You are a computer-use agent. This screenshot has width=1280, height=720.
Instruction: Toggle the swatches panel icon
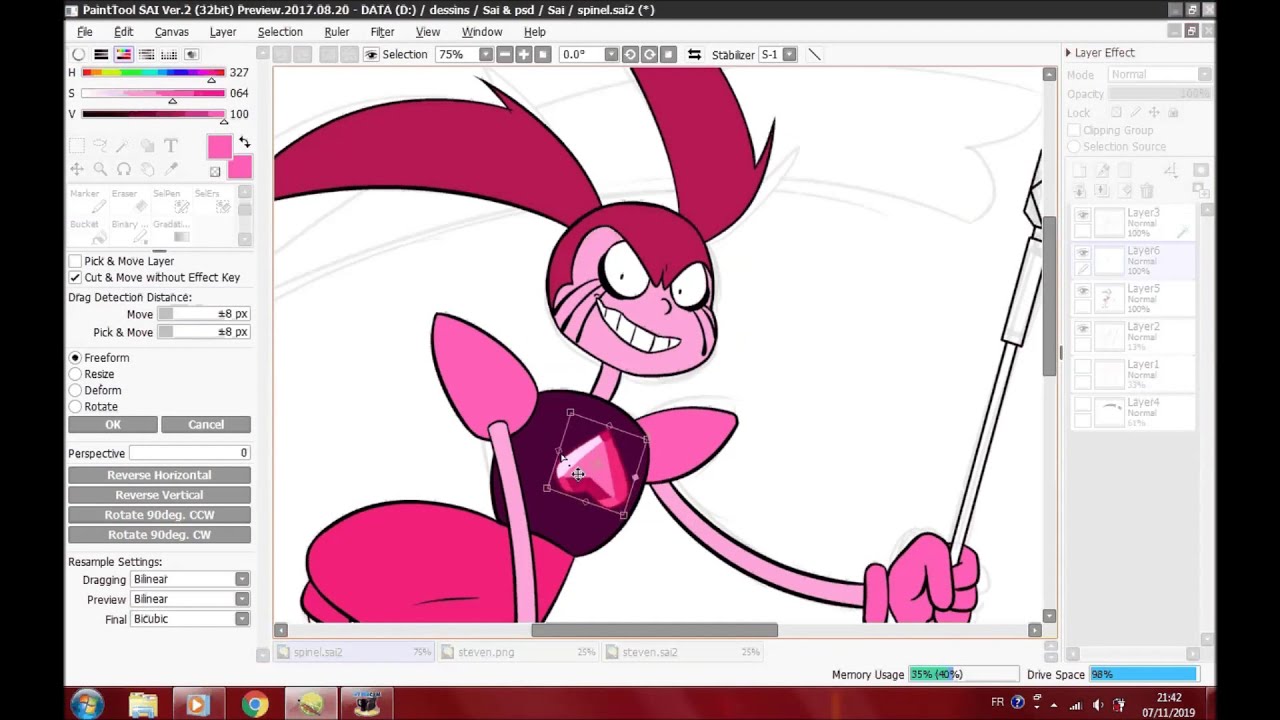coord(168,54)
